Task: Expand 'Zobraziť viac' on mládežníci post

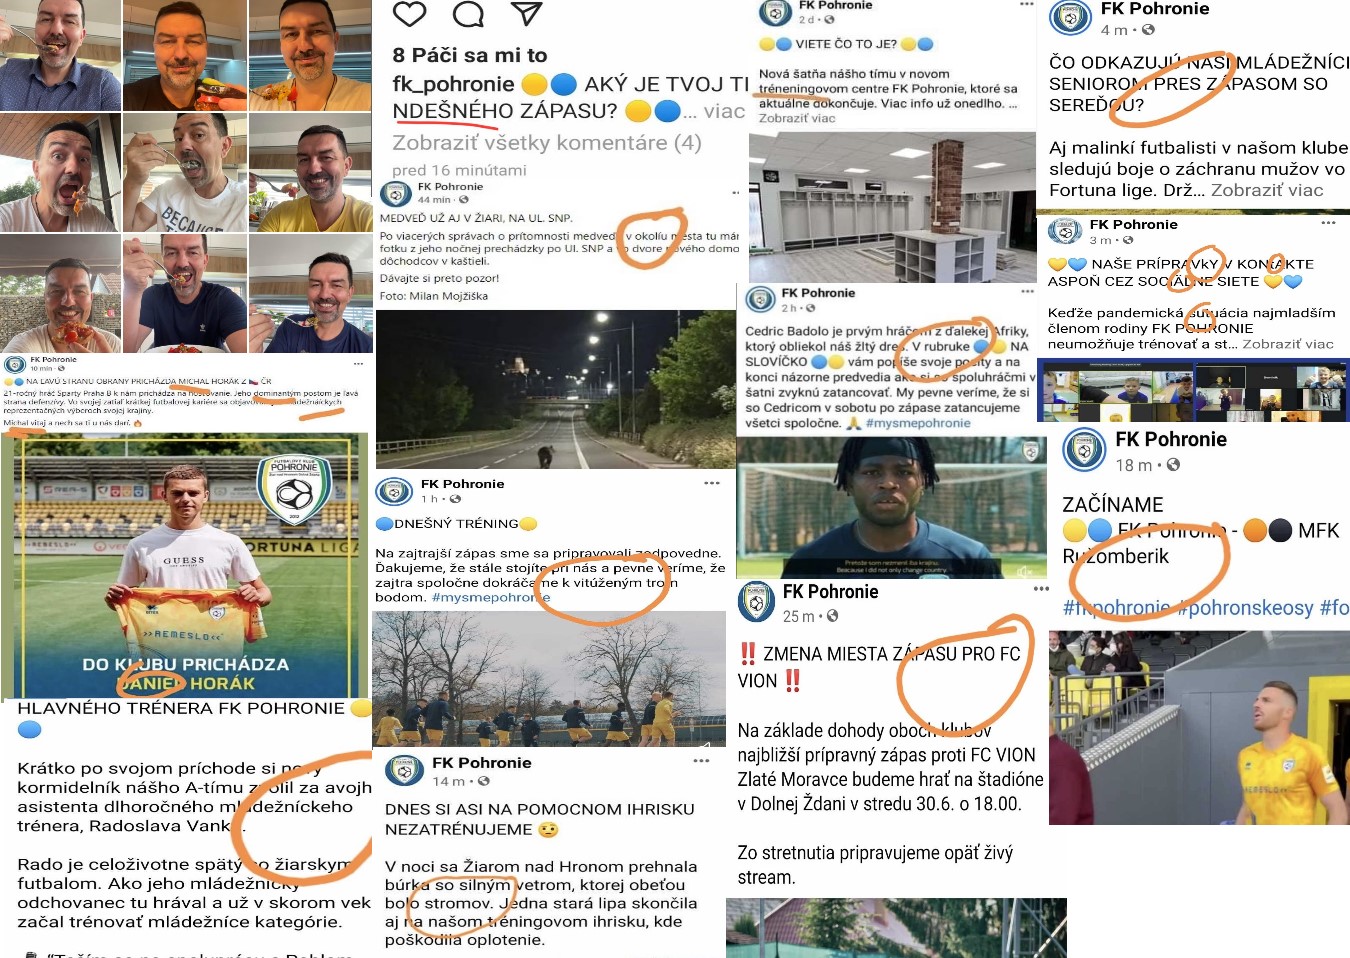Action: pyautogui.click(x=1267, y=190)
